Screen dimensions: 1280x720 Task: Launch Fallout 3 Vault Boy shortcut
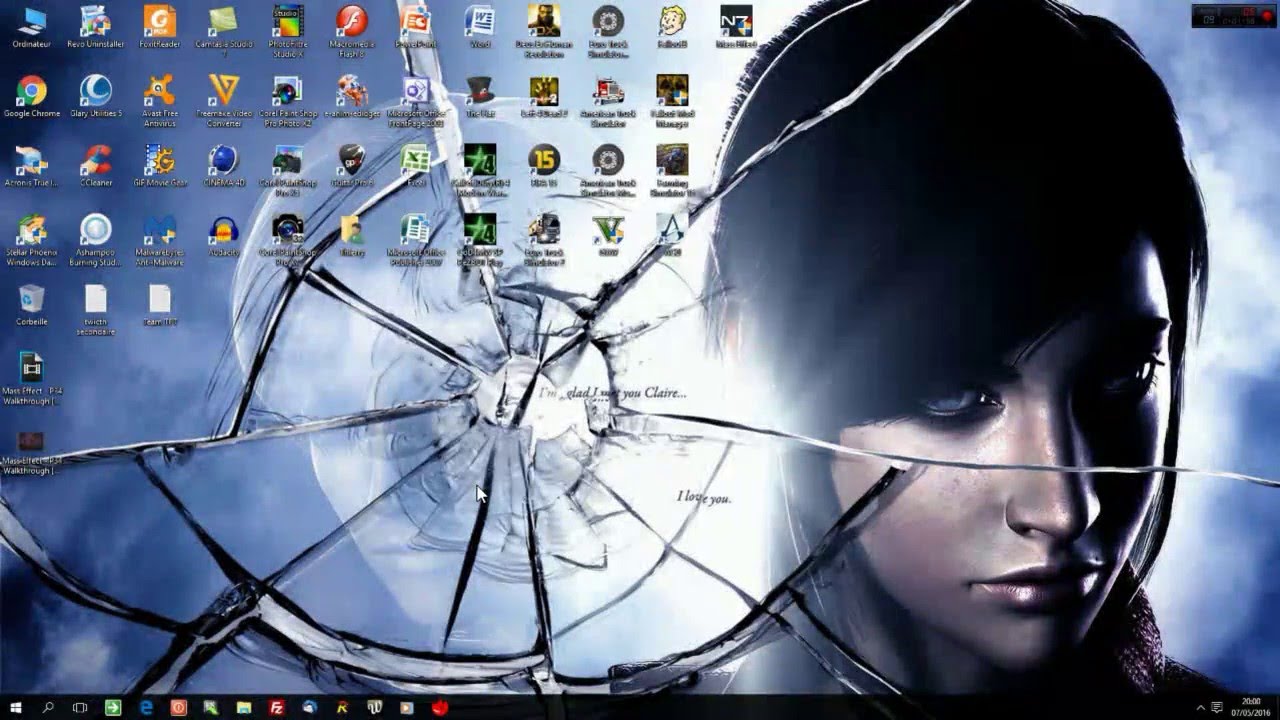[x=672, y=27]
